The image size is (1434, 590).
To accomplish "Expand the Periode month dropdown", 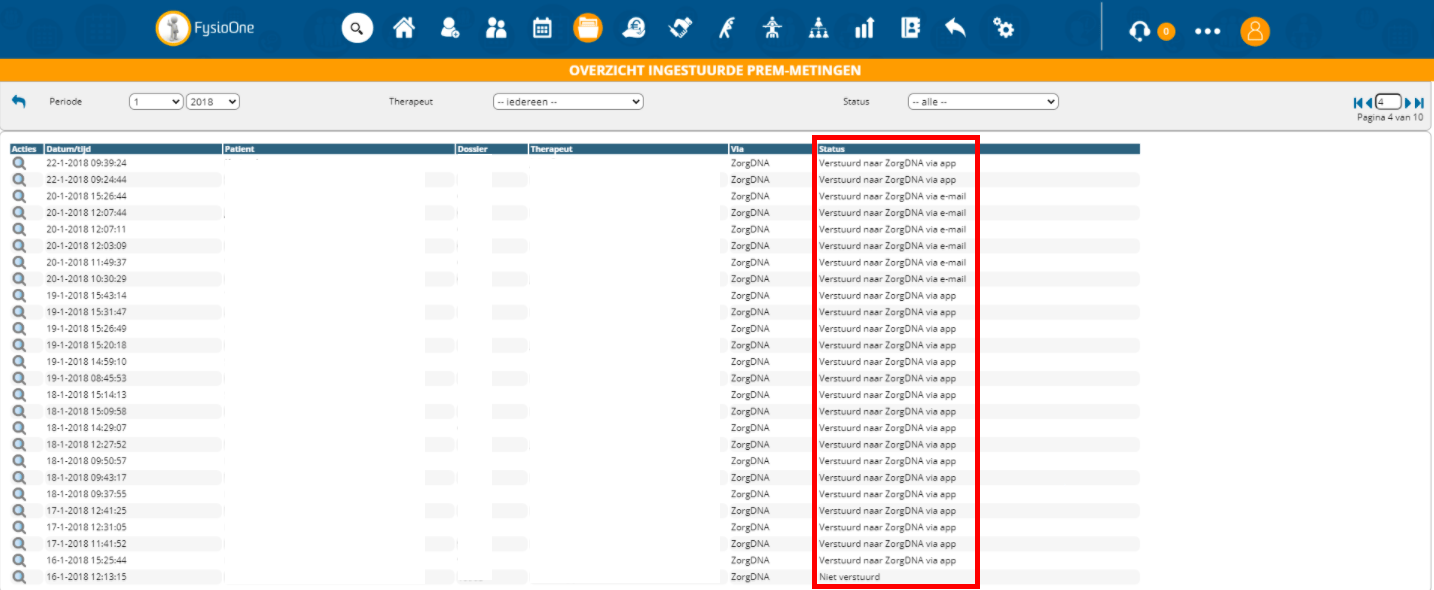I will click(156, 102).
